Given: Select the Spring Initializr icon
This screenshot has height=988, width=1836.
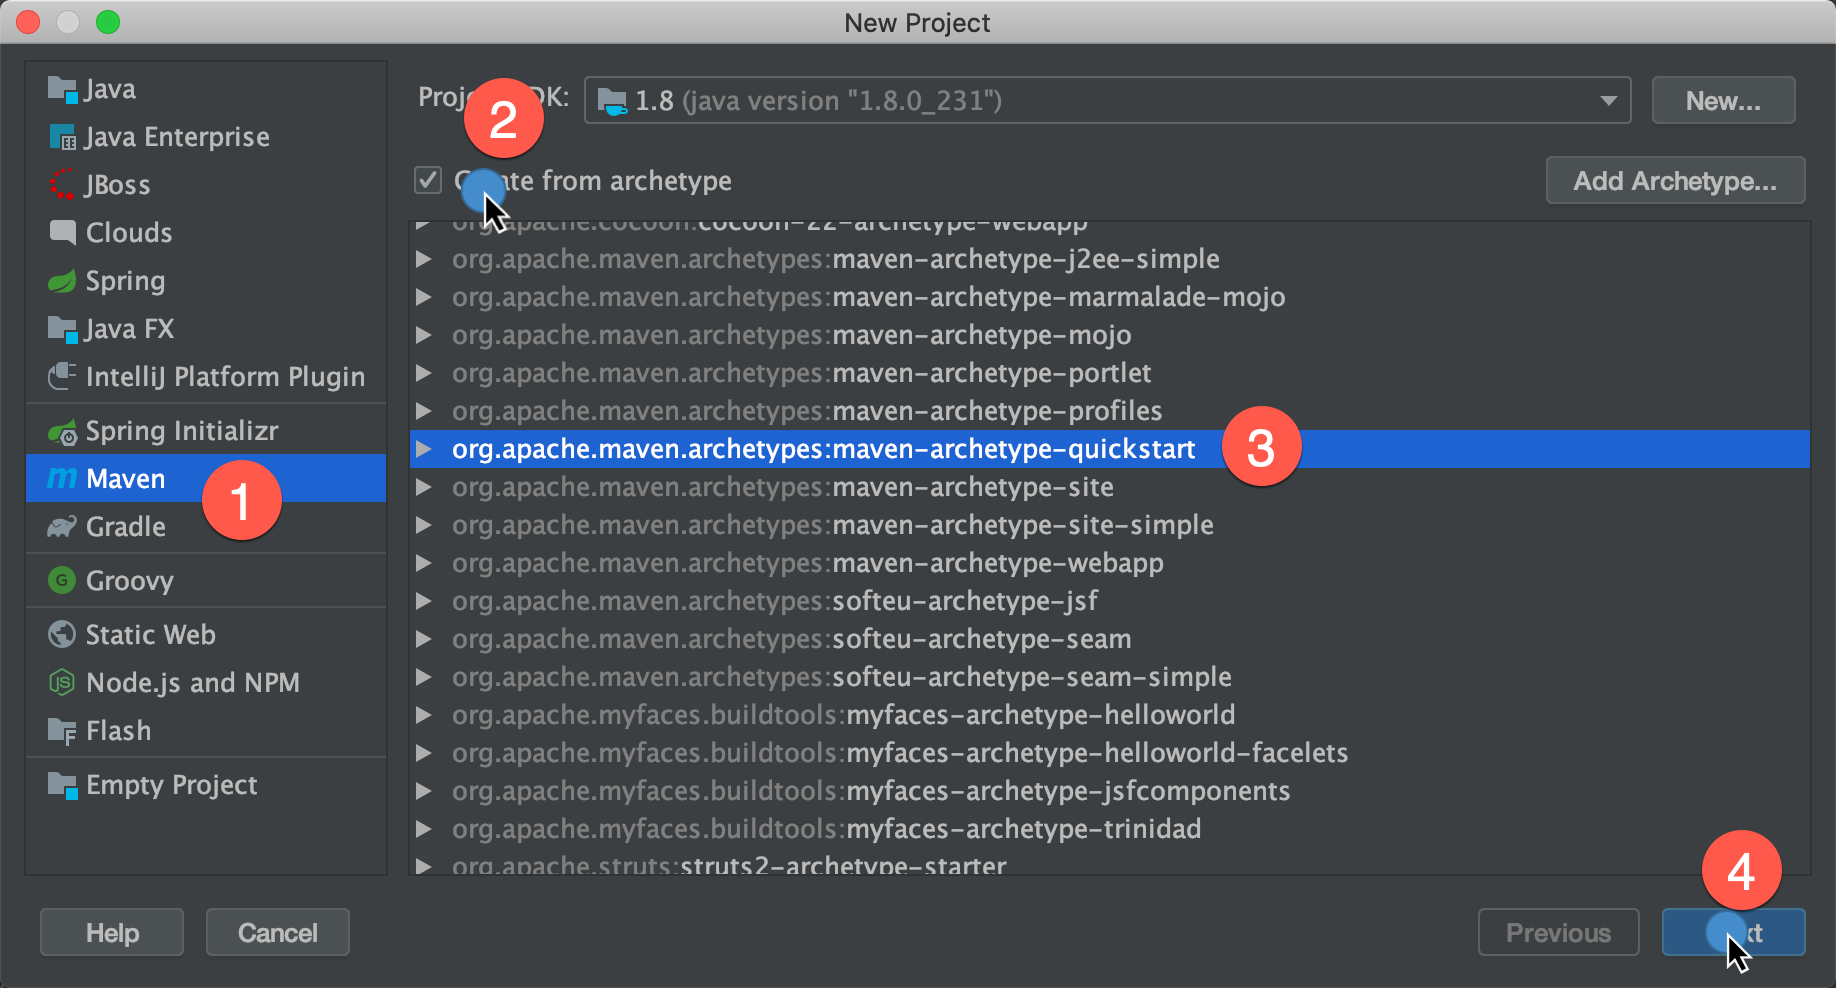Looking at the screenshot, I should [62, 432].
